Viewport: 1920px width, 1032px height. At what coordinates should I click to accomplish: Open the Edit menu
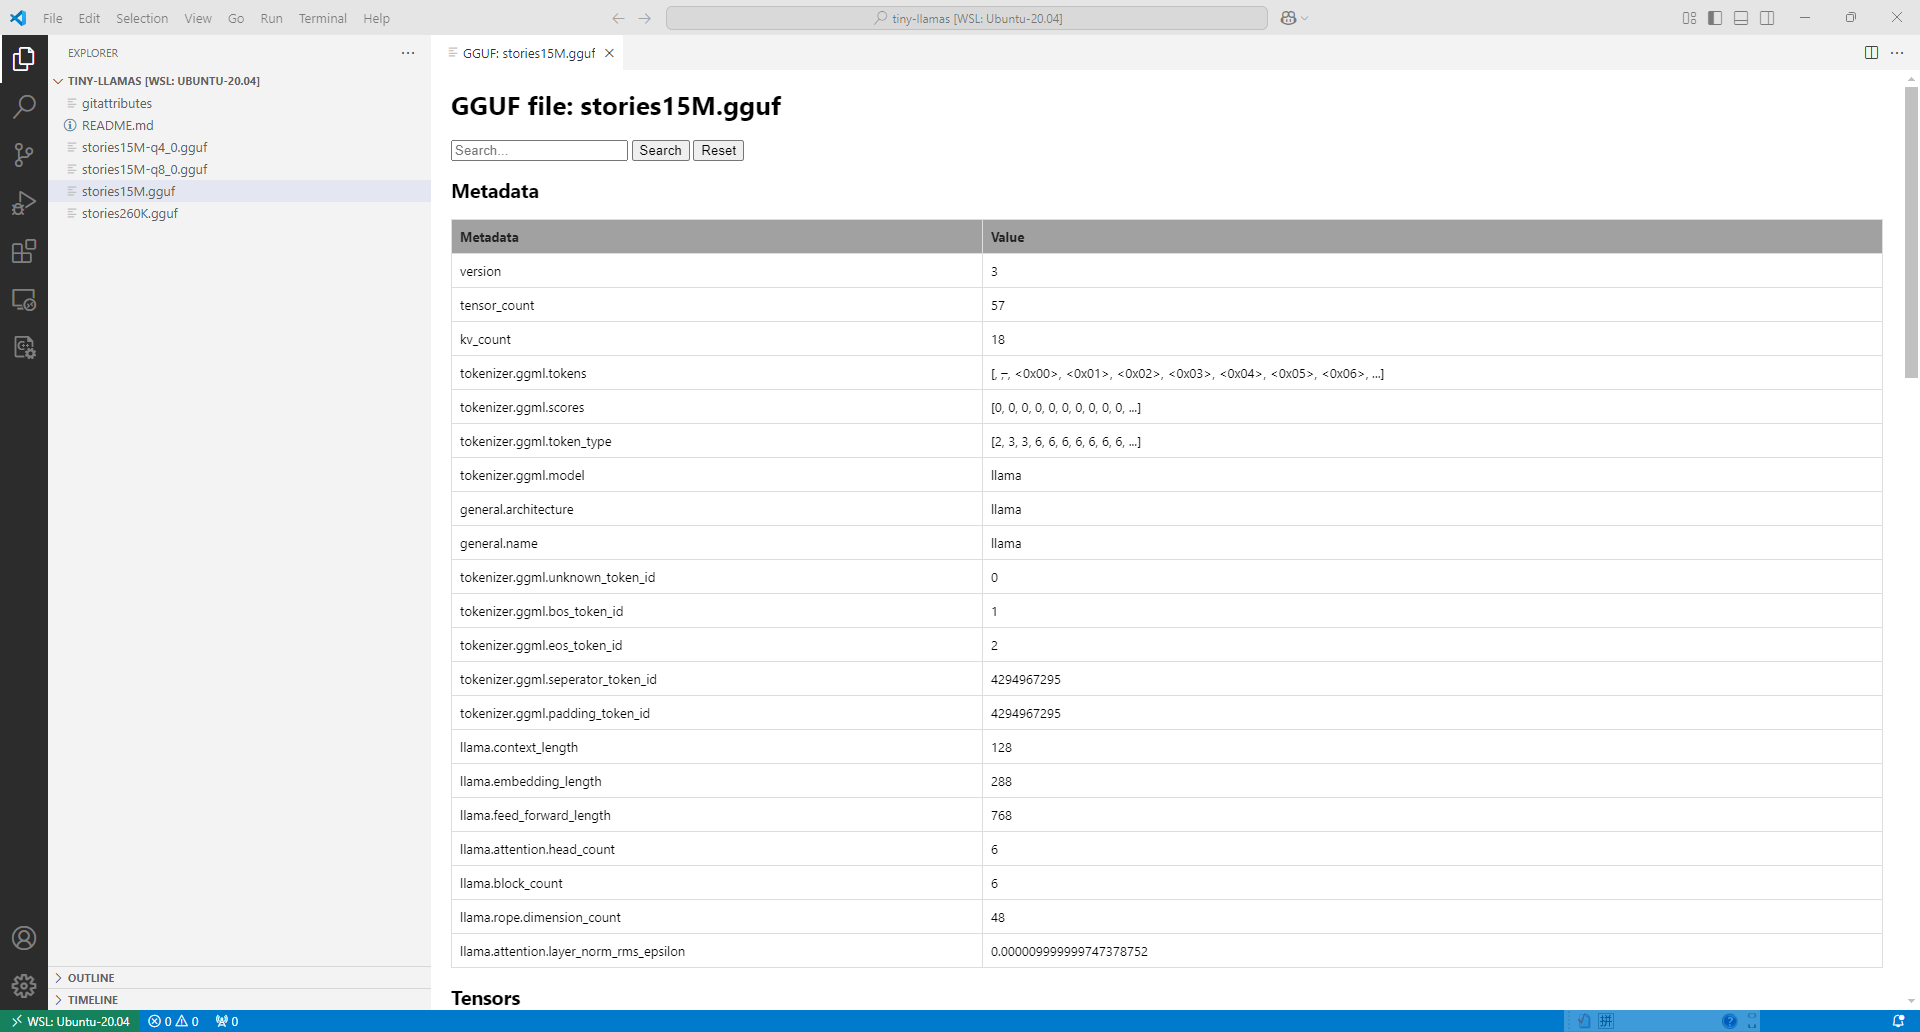[x=89, y=18]
